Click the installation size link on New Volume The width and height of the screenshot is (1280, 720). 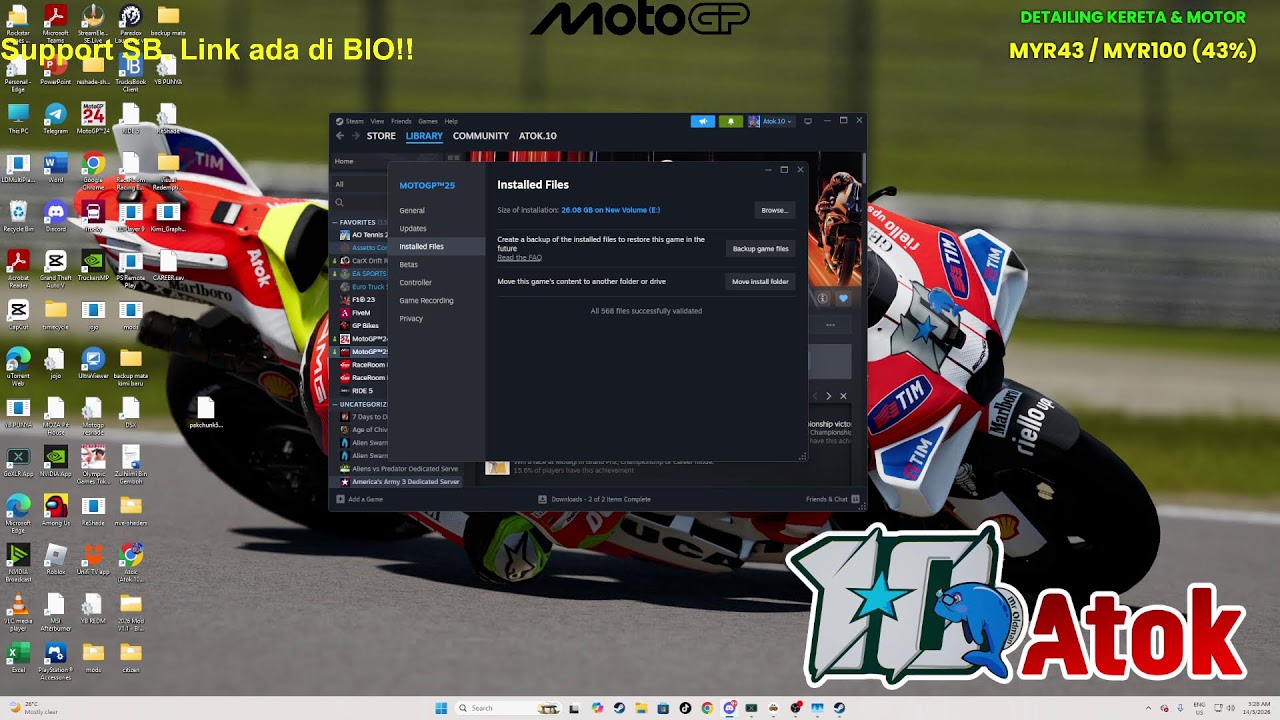(x=610, y=210)
